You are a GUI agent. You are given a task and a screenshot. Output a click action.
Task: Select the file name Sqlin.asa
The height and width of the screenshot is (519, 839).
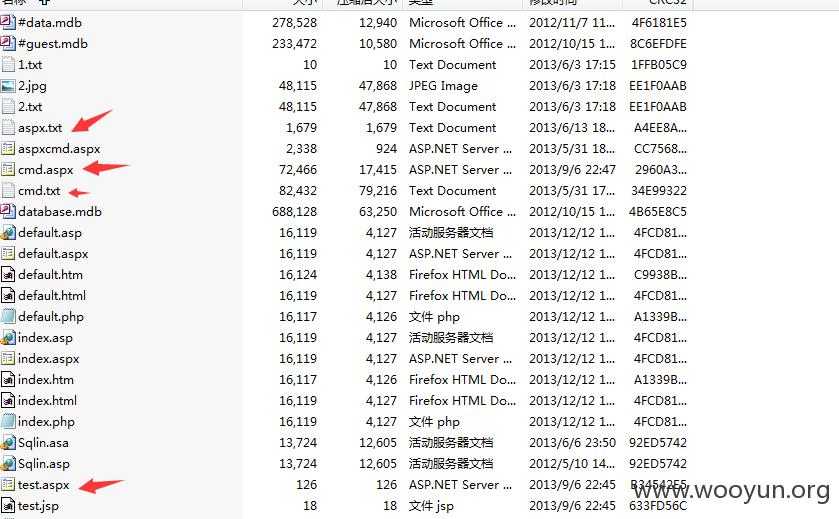(x=43, y=443)
